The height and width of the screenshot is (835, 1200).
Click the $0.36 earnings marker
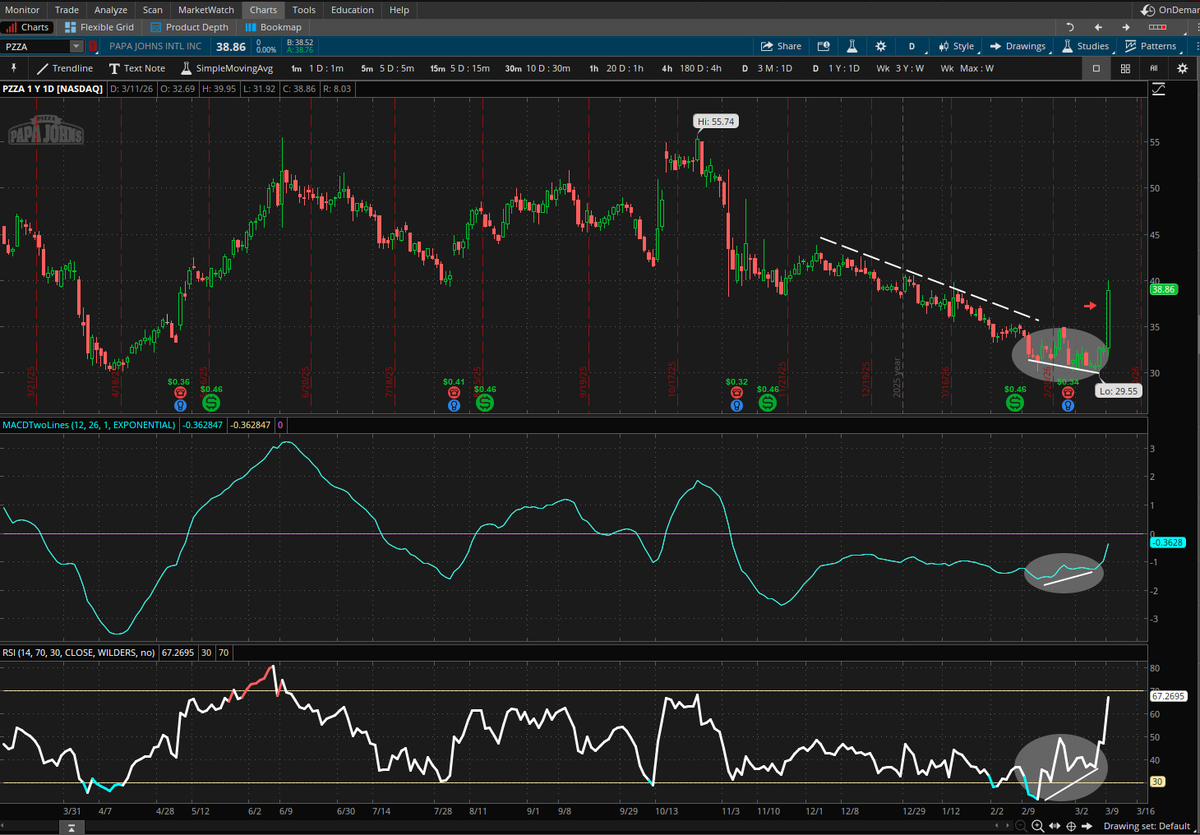coord(180,382)
